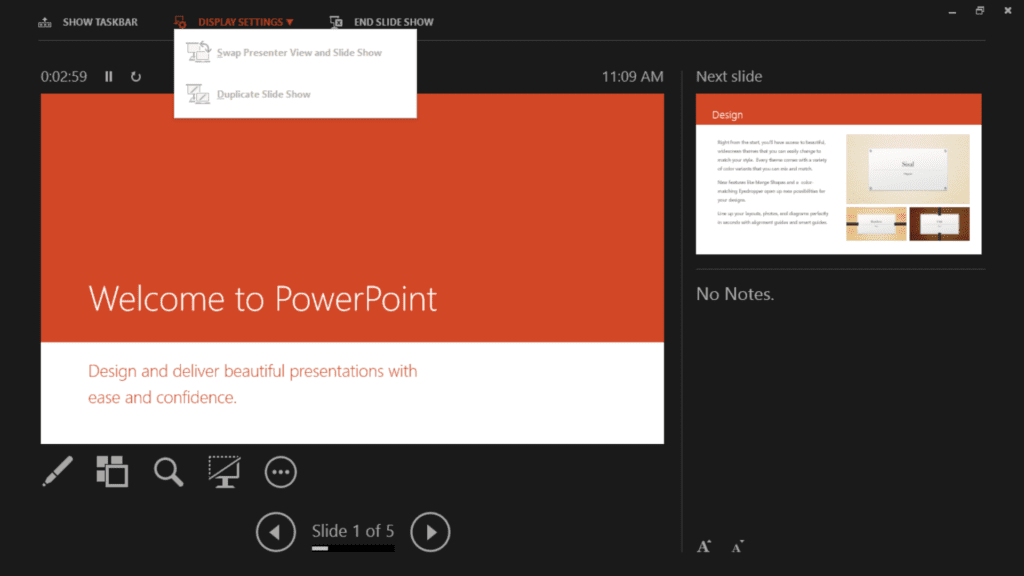Close the presenter view window
Viewport: 1024px width, 576px height.
[x=1008, y=10]
